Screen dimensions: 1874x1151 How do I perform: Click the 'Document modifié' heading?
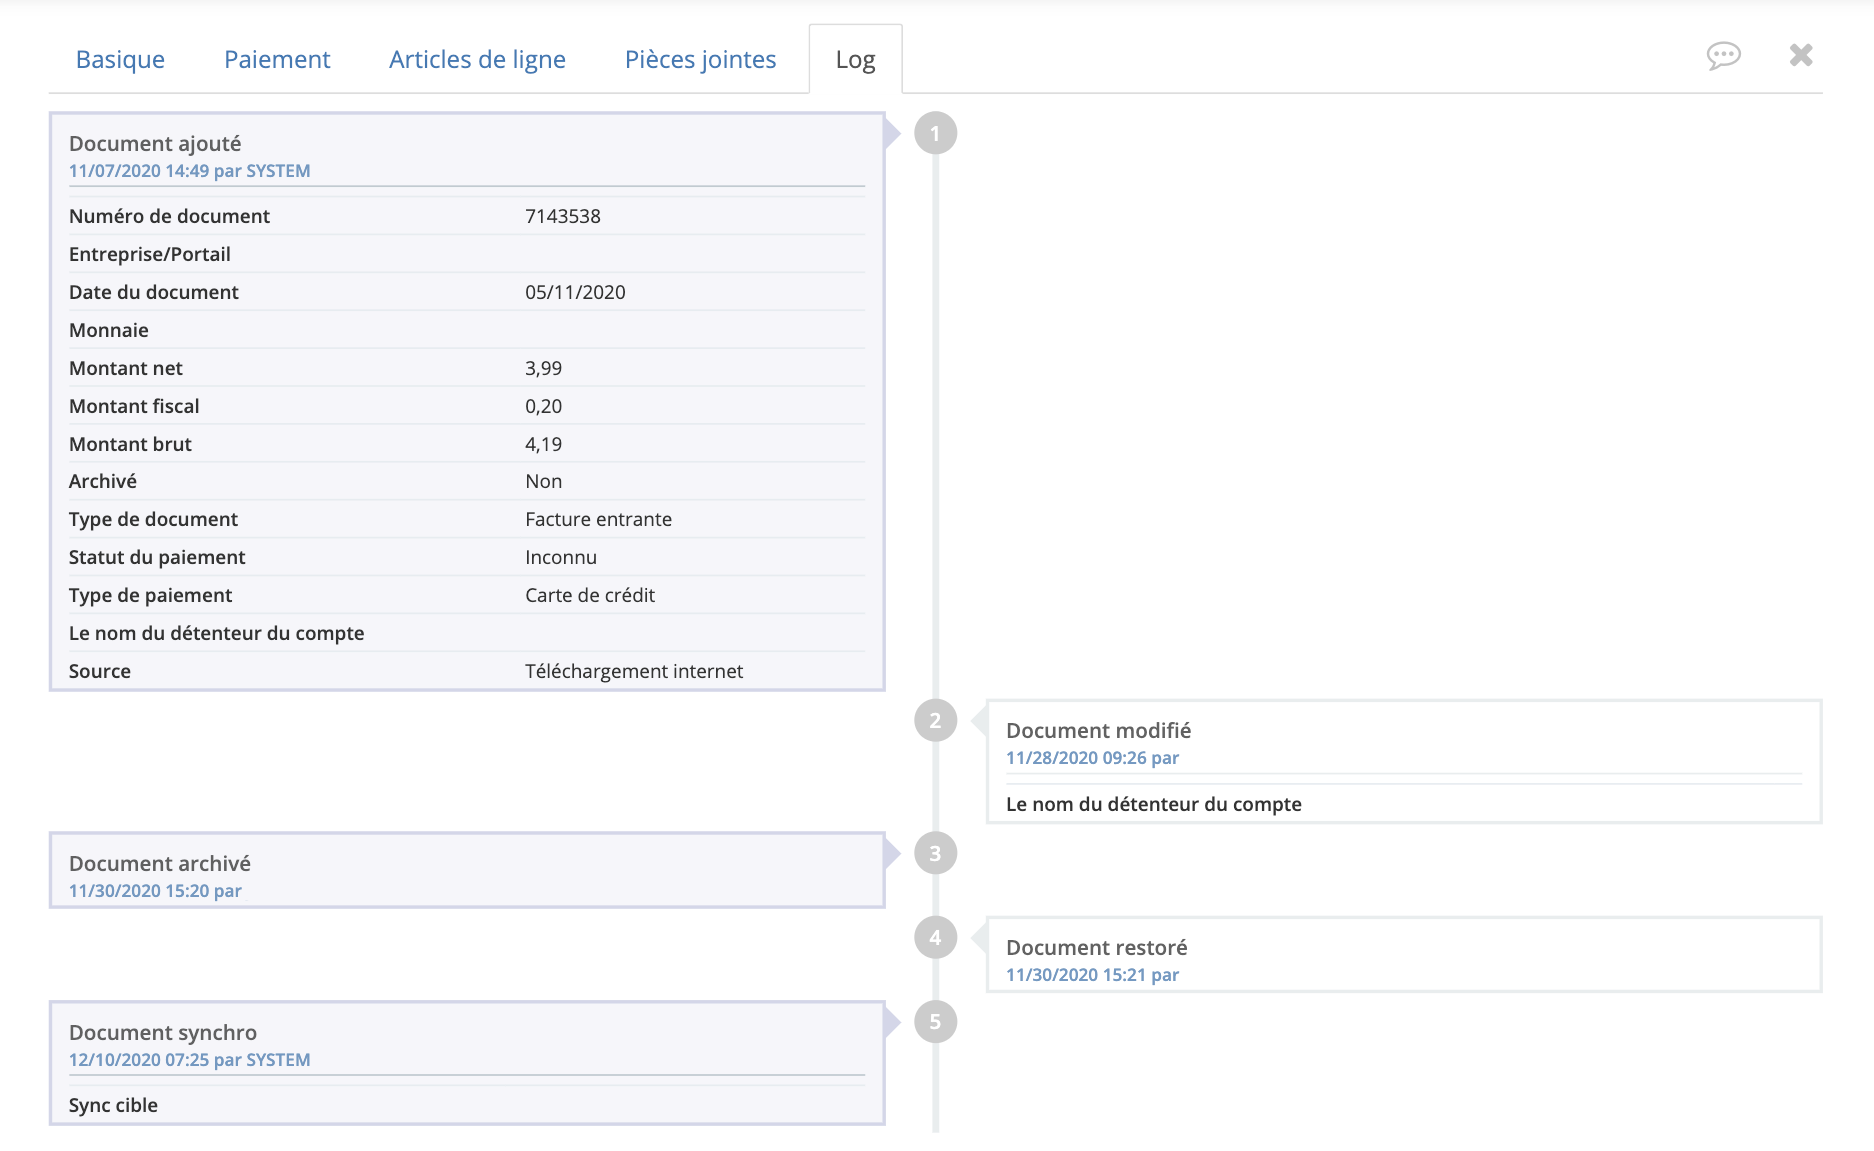point(1099,731)
